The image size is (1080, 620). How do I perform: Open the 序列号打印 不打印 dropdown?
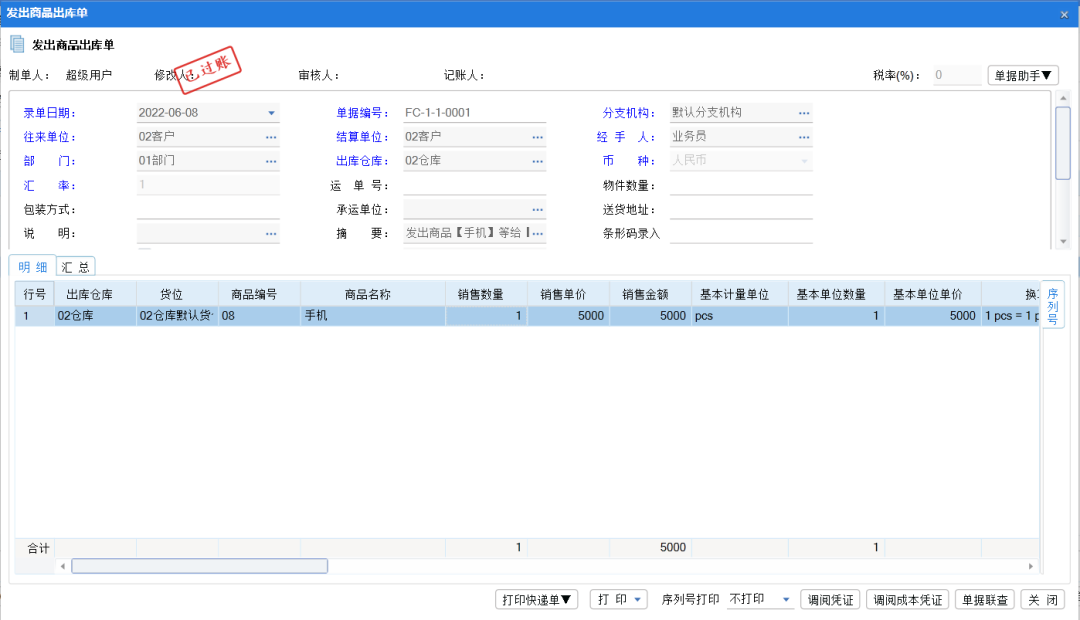[785, 599]
